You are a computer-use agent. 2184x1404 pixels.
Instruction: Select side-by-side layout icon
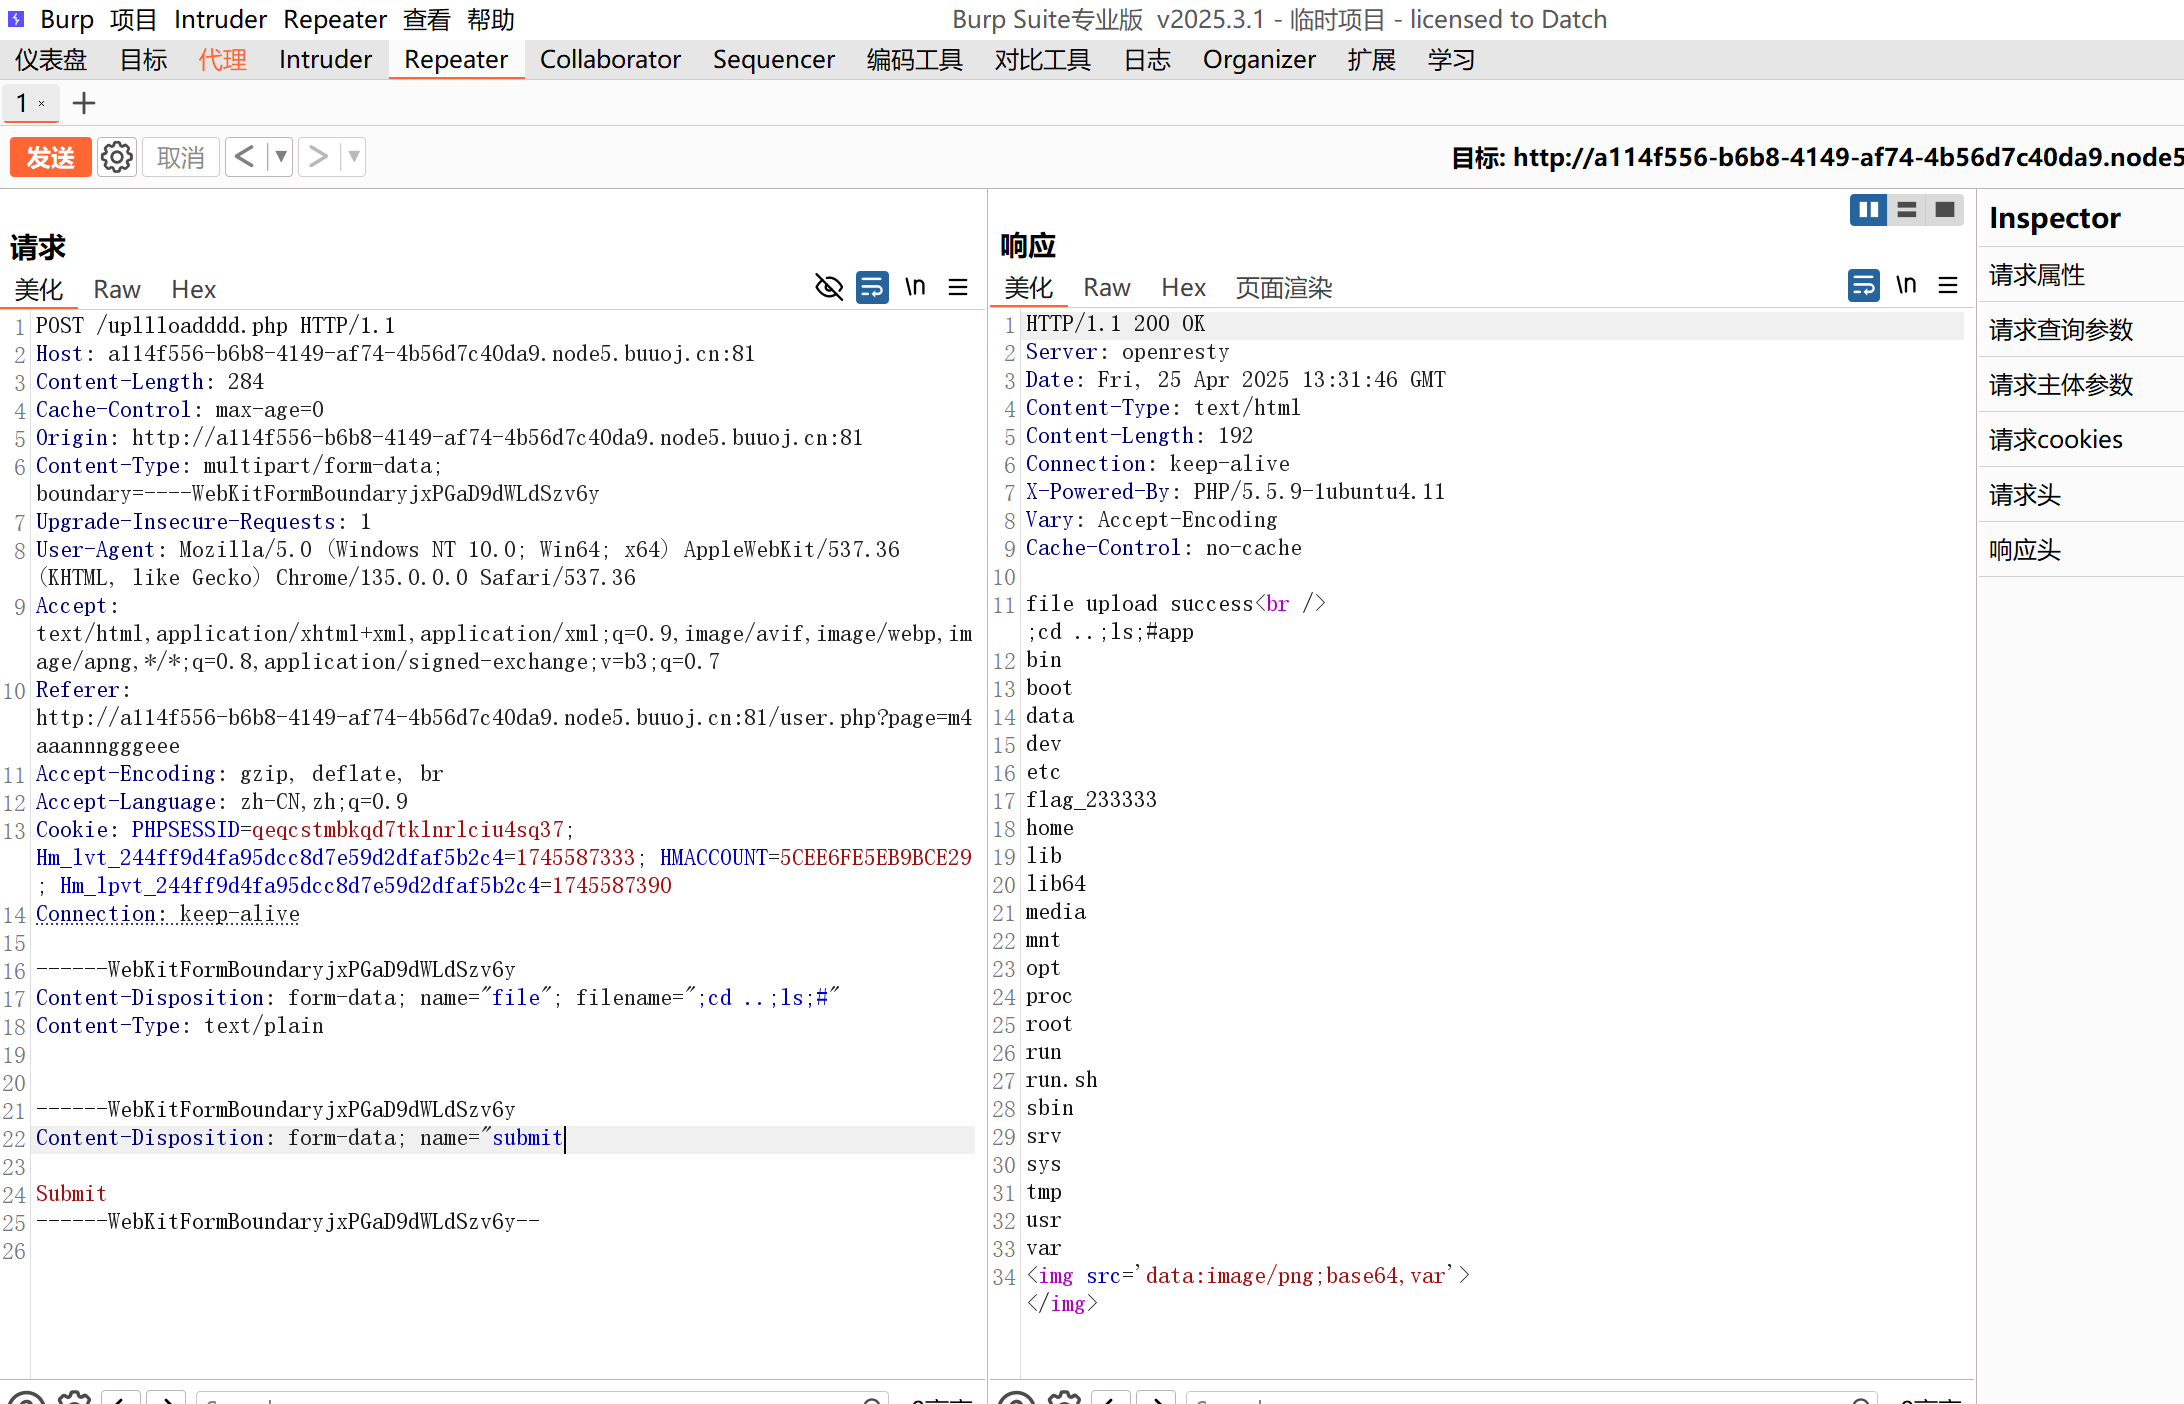pyautogui.click(x=1868, y=210)
